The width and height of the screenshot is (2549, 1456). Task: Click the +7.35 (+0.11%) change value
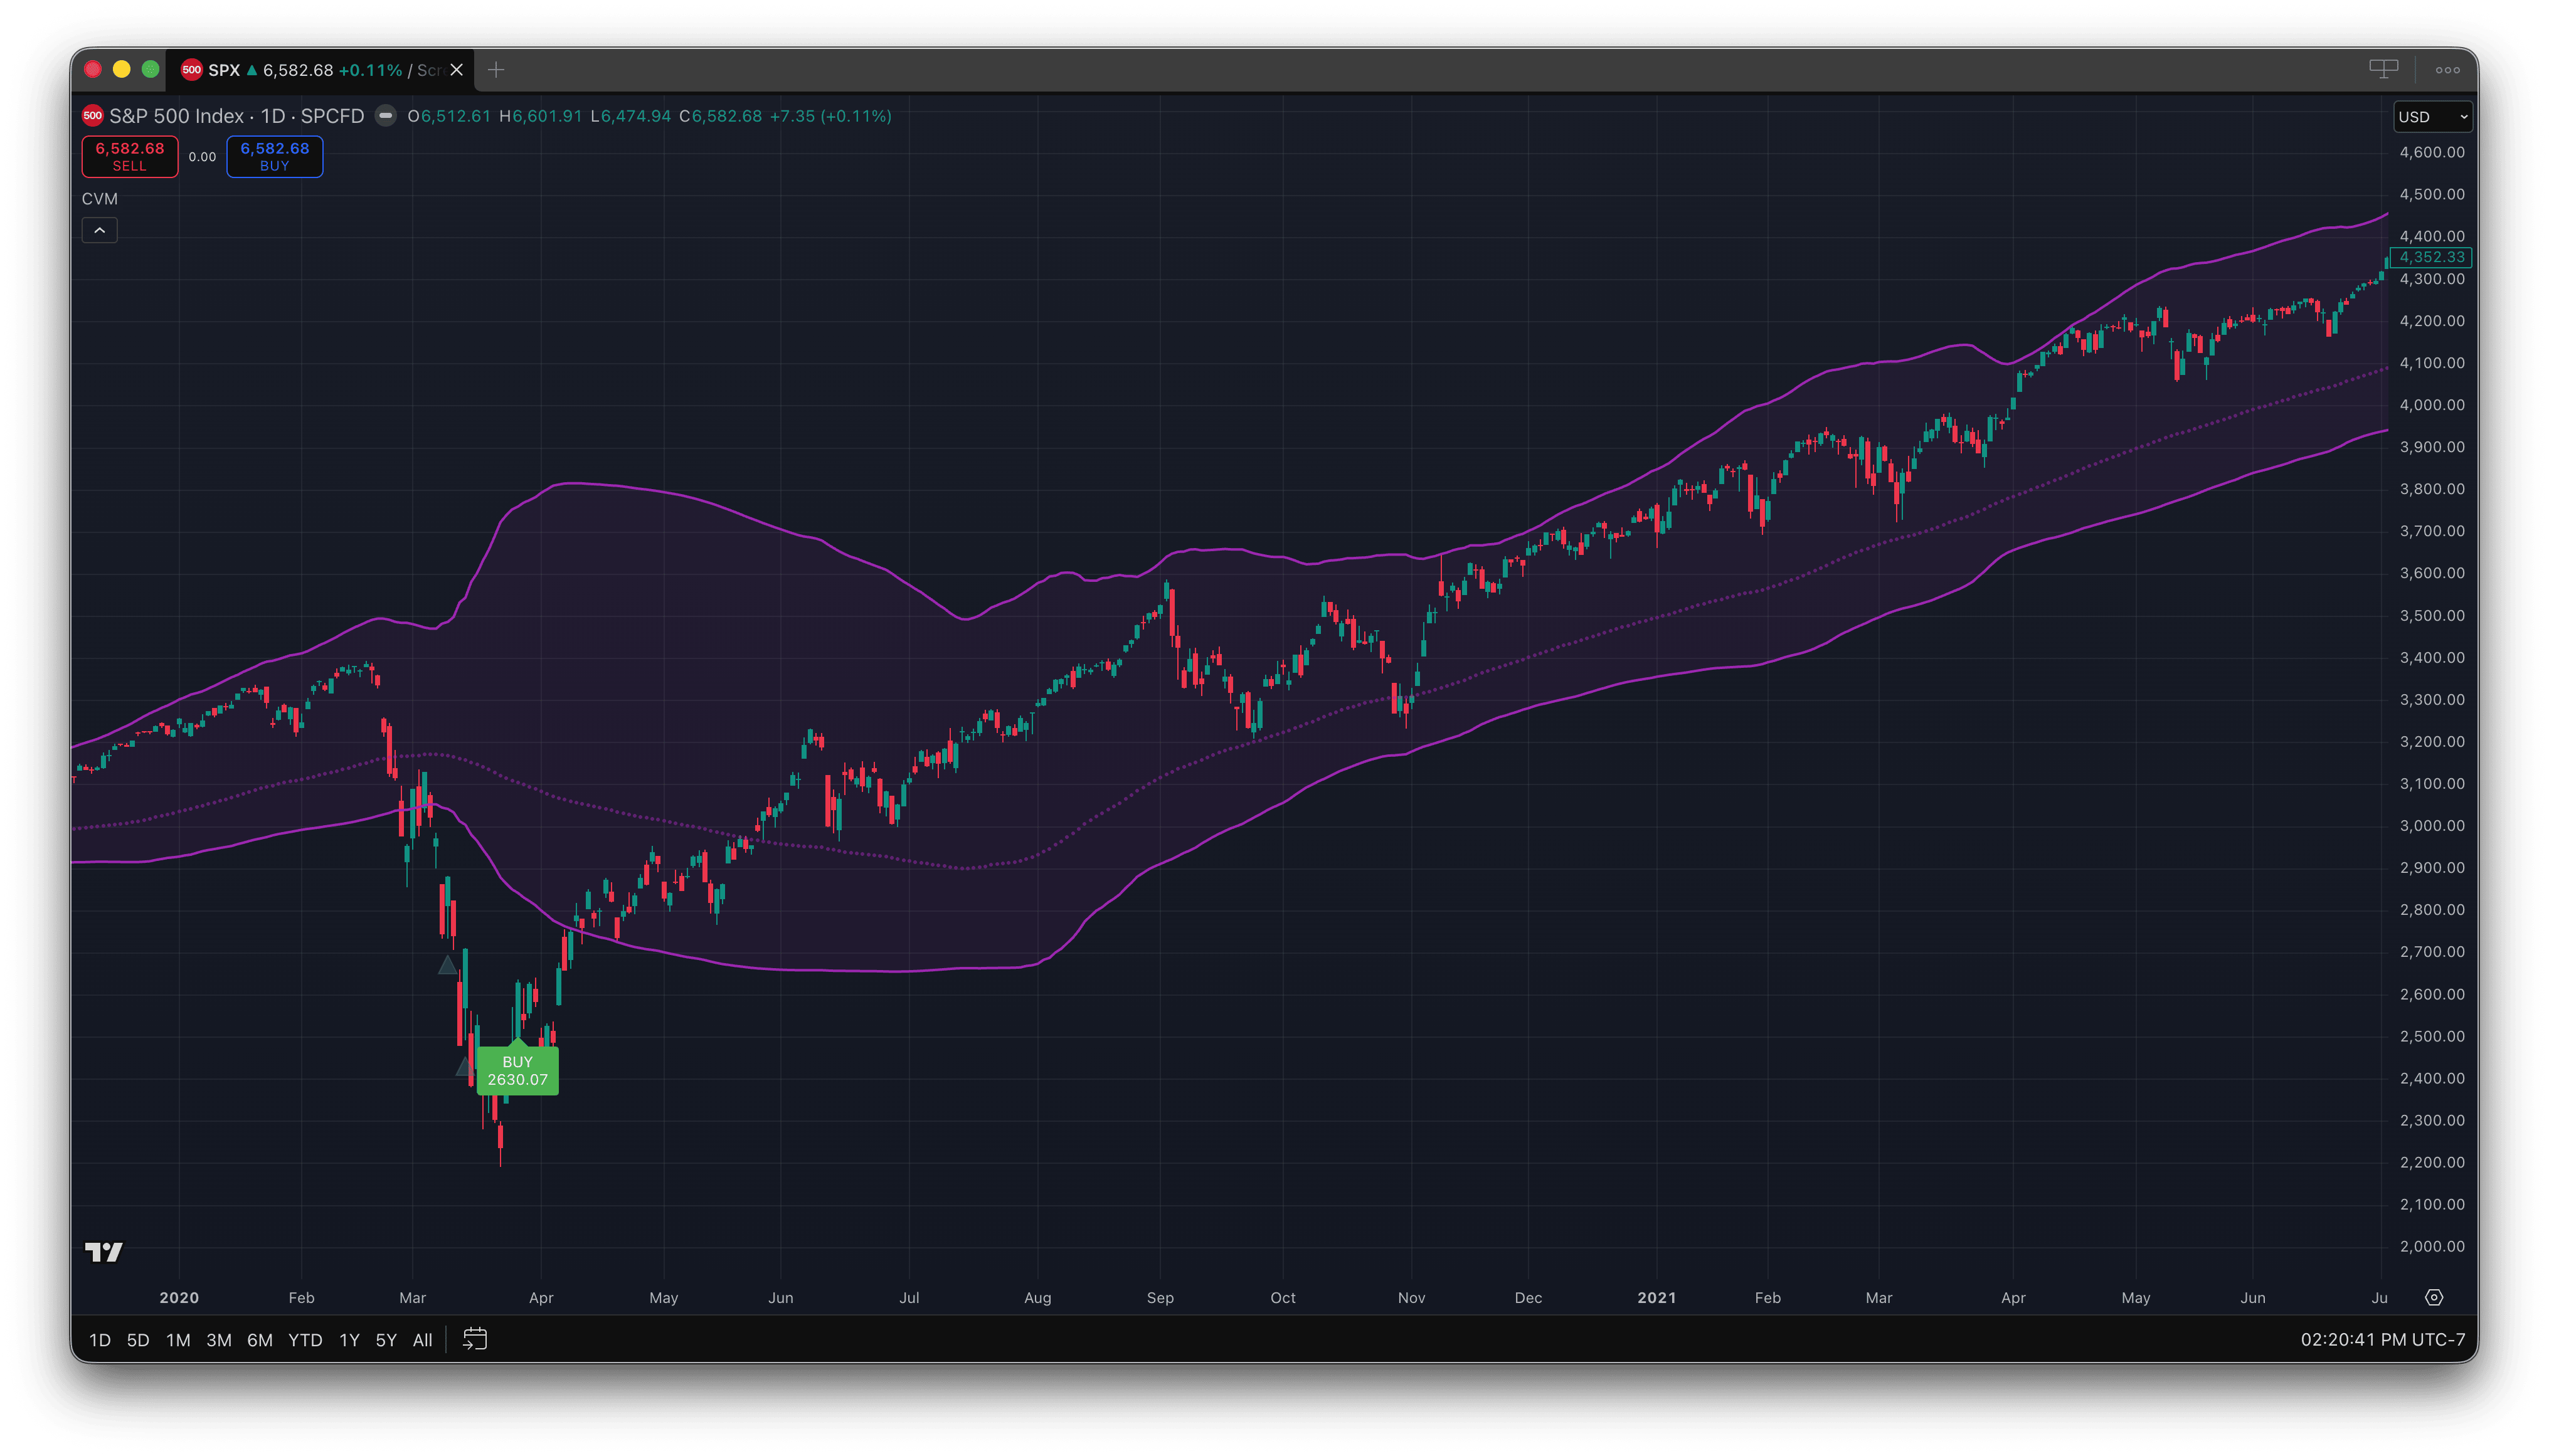pos(830,116)
